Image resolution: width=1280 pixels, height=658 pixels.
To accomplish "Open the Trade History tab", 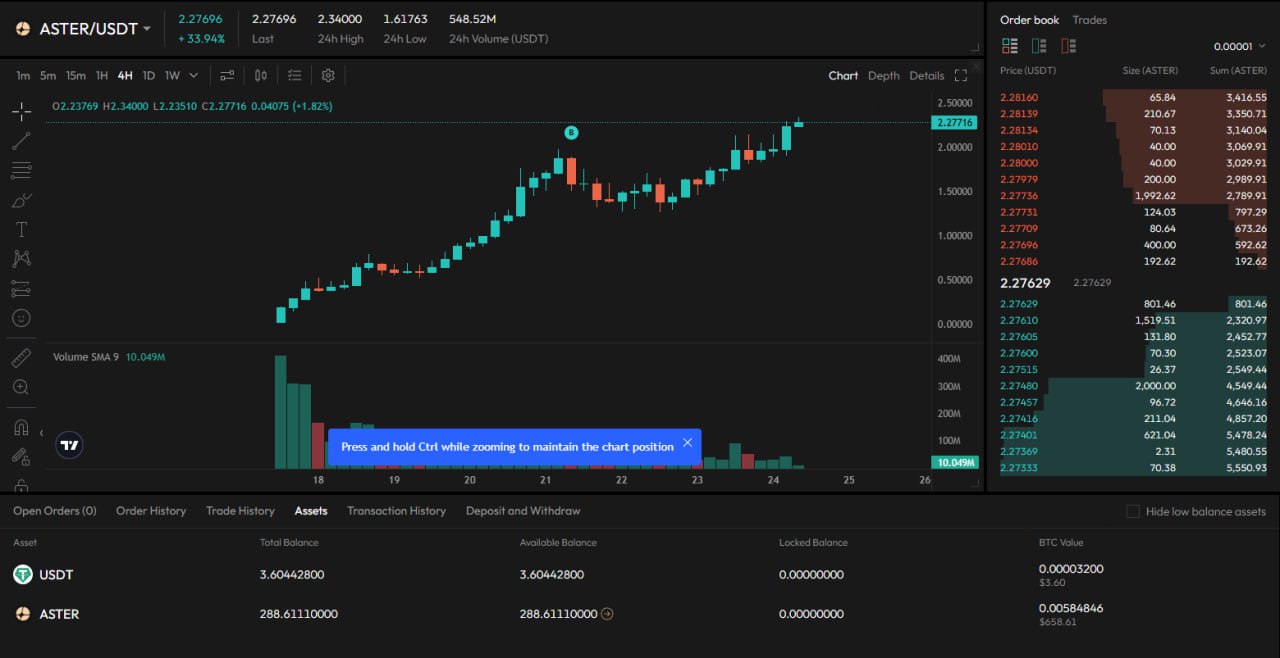I will coord(240,511).
